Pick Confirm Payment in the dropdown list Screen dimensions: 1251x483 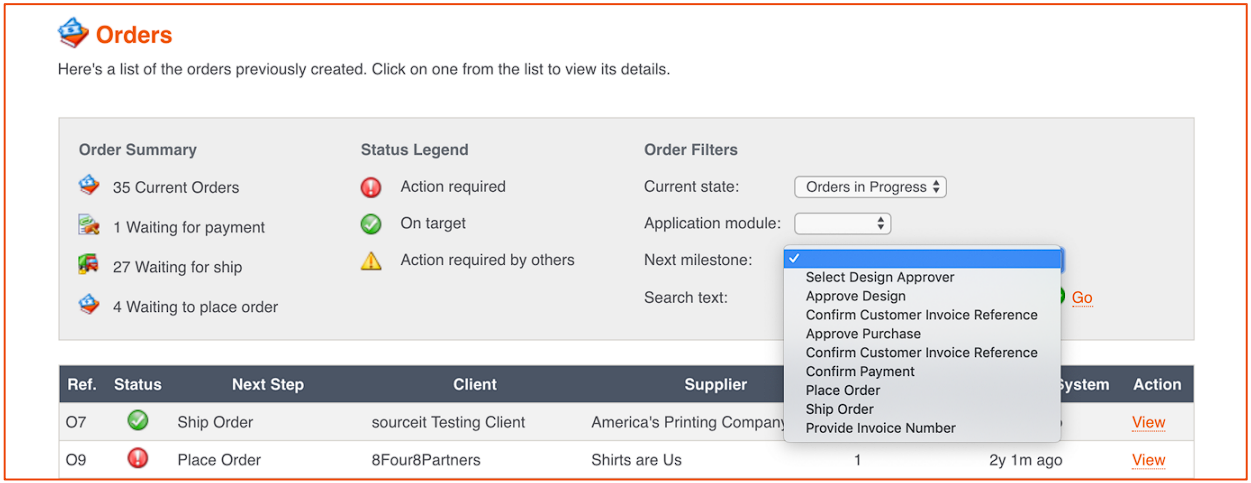(860, 371)
